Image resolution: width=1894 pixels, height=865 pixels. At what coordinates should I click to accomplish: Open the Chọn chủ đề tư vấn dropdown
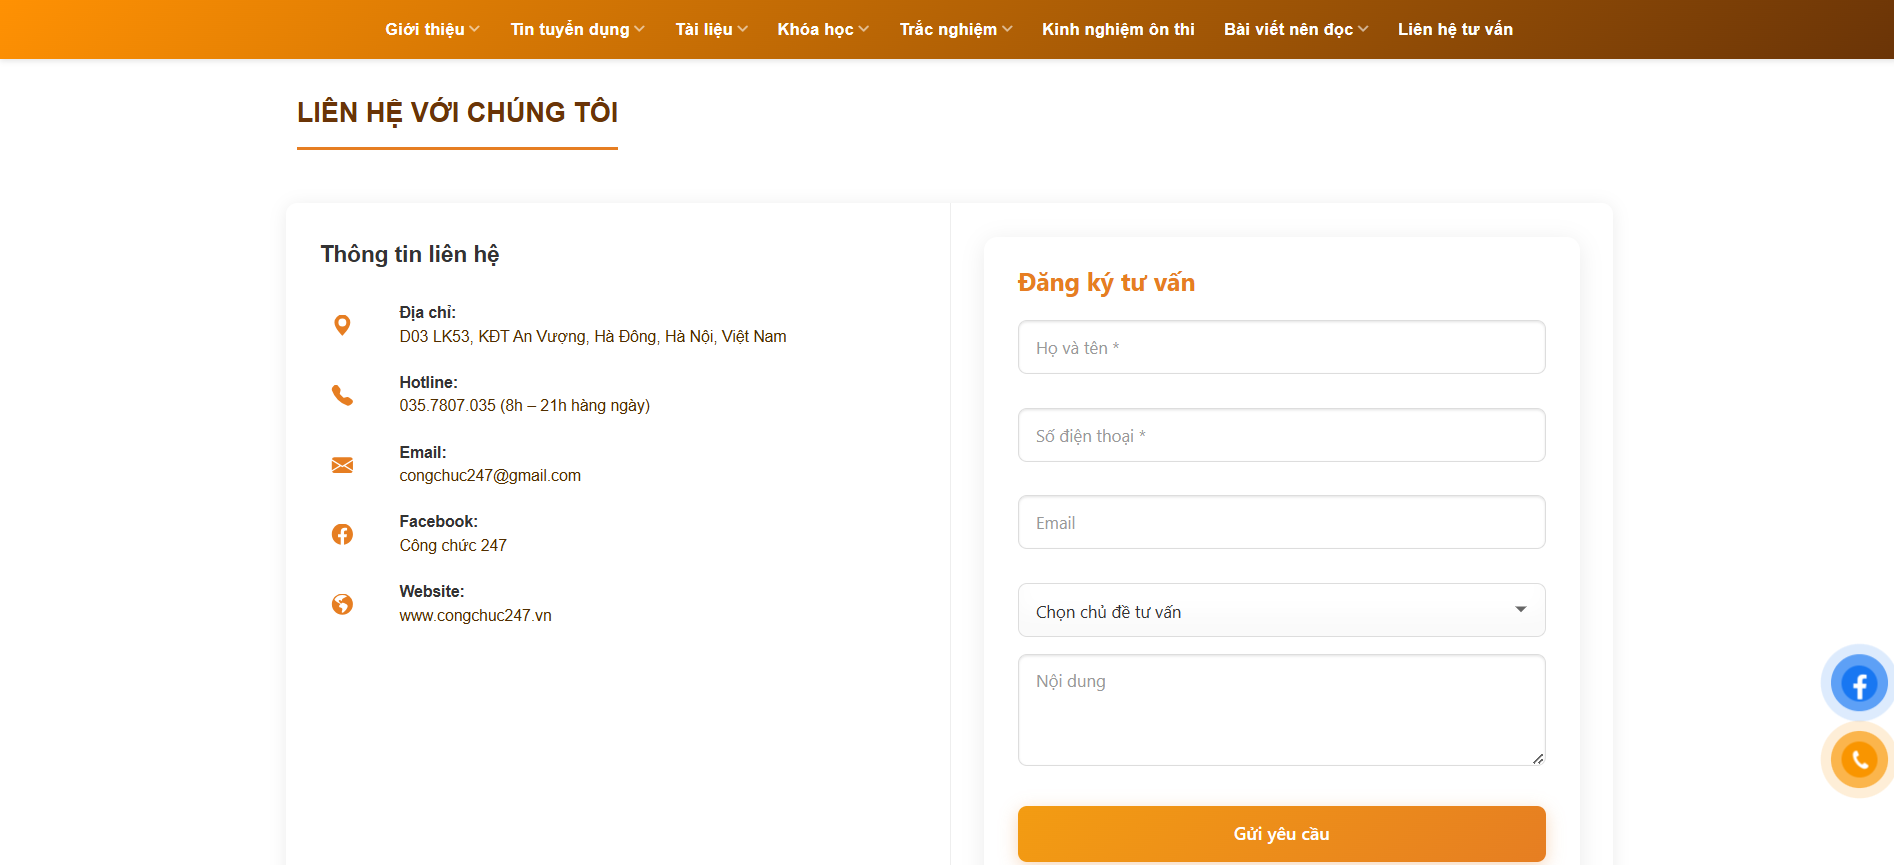click(1281, 611)
